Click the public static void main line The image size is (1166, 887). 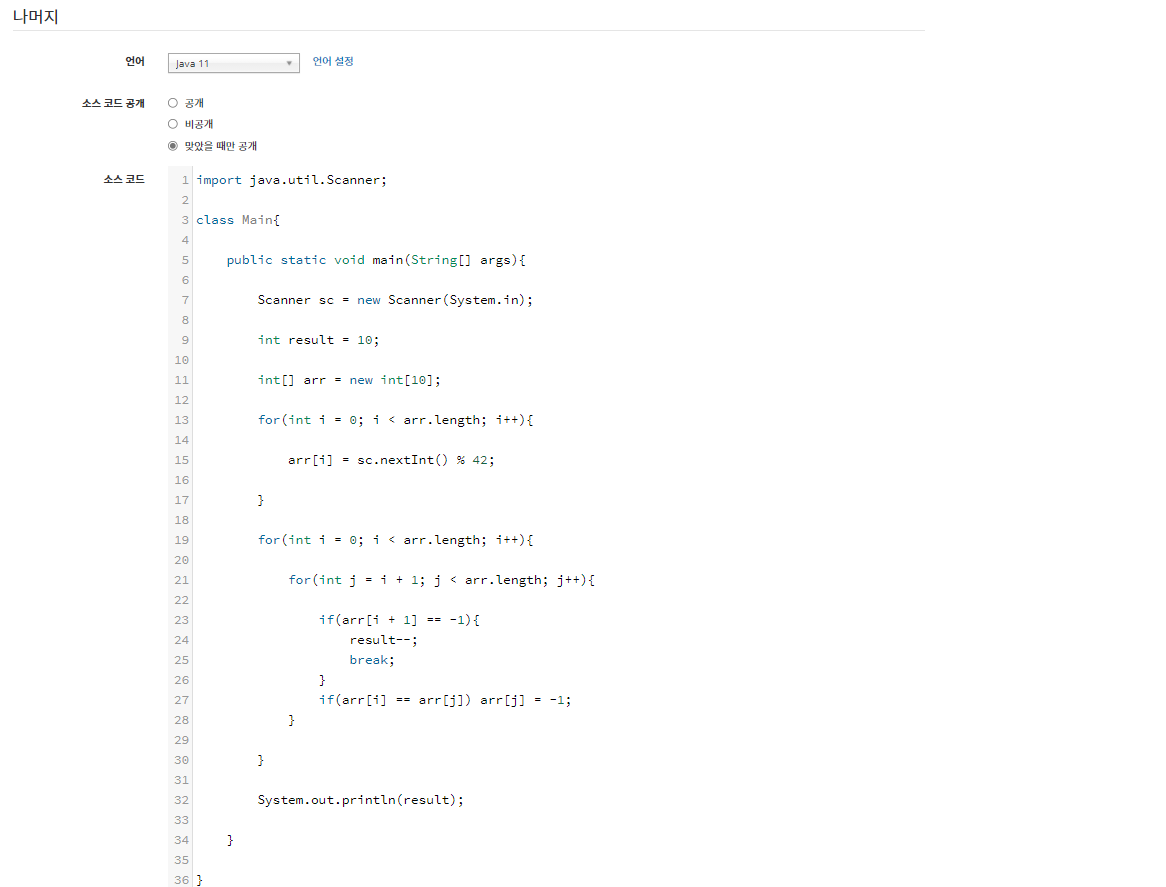pos(376,260)
